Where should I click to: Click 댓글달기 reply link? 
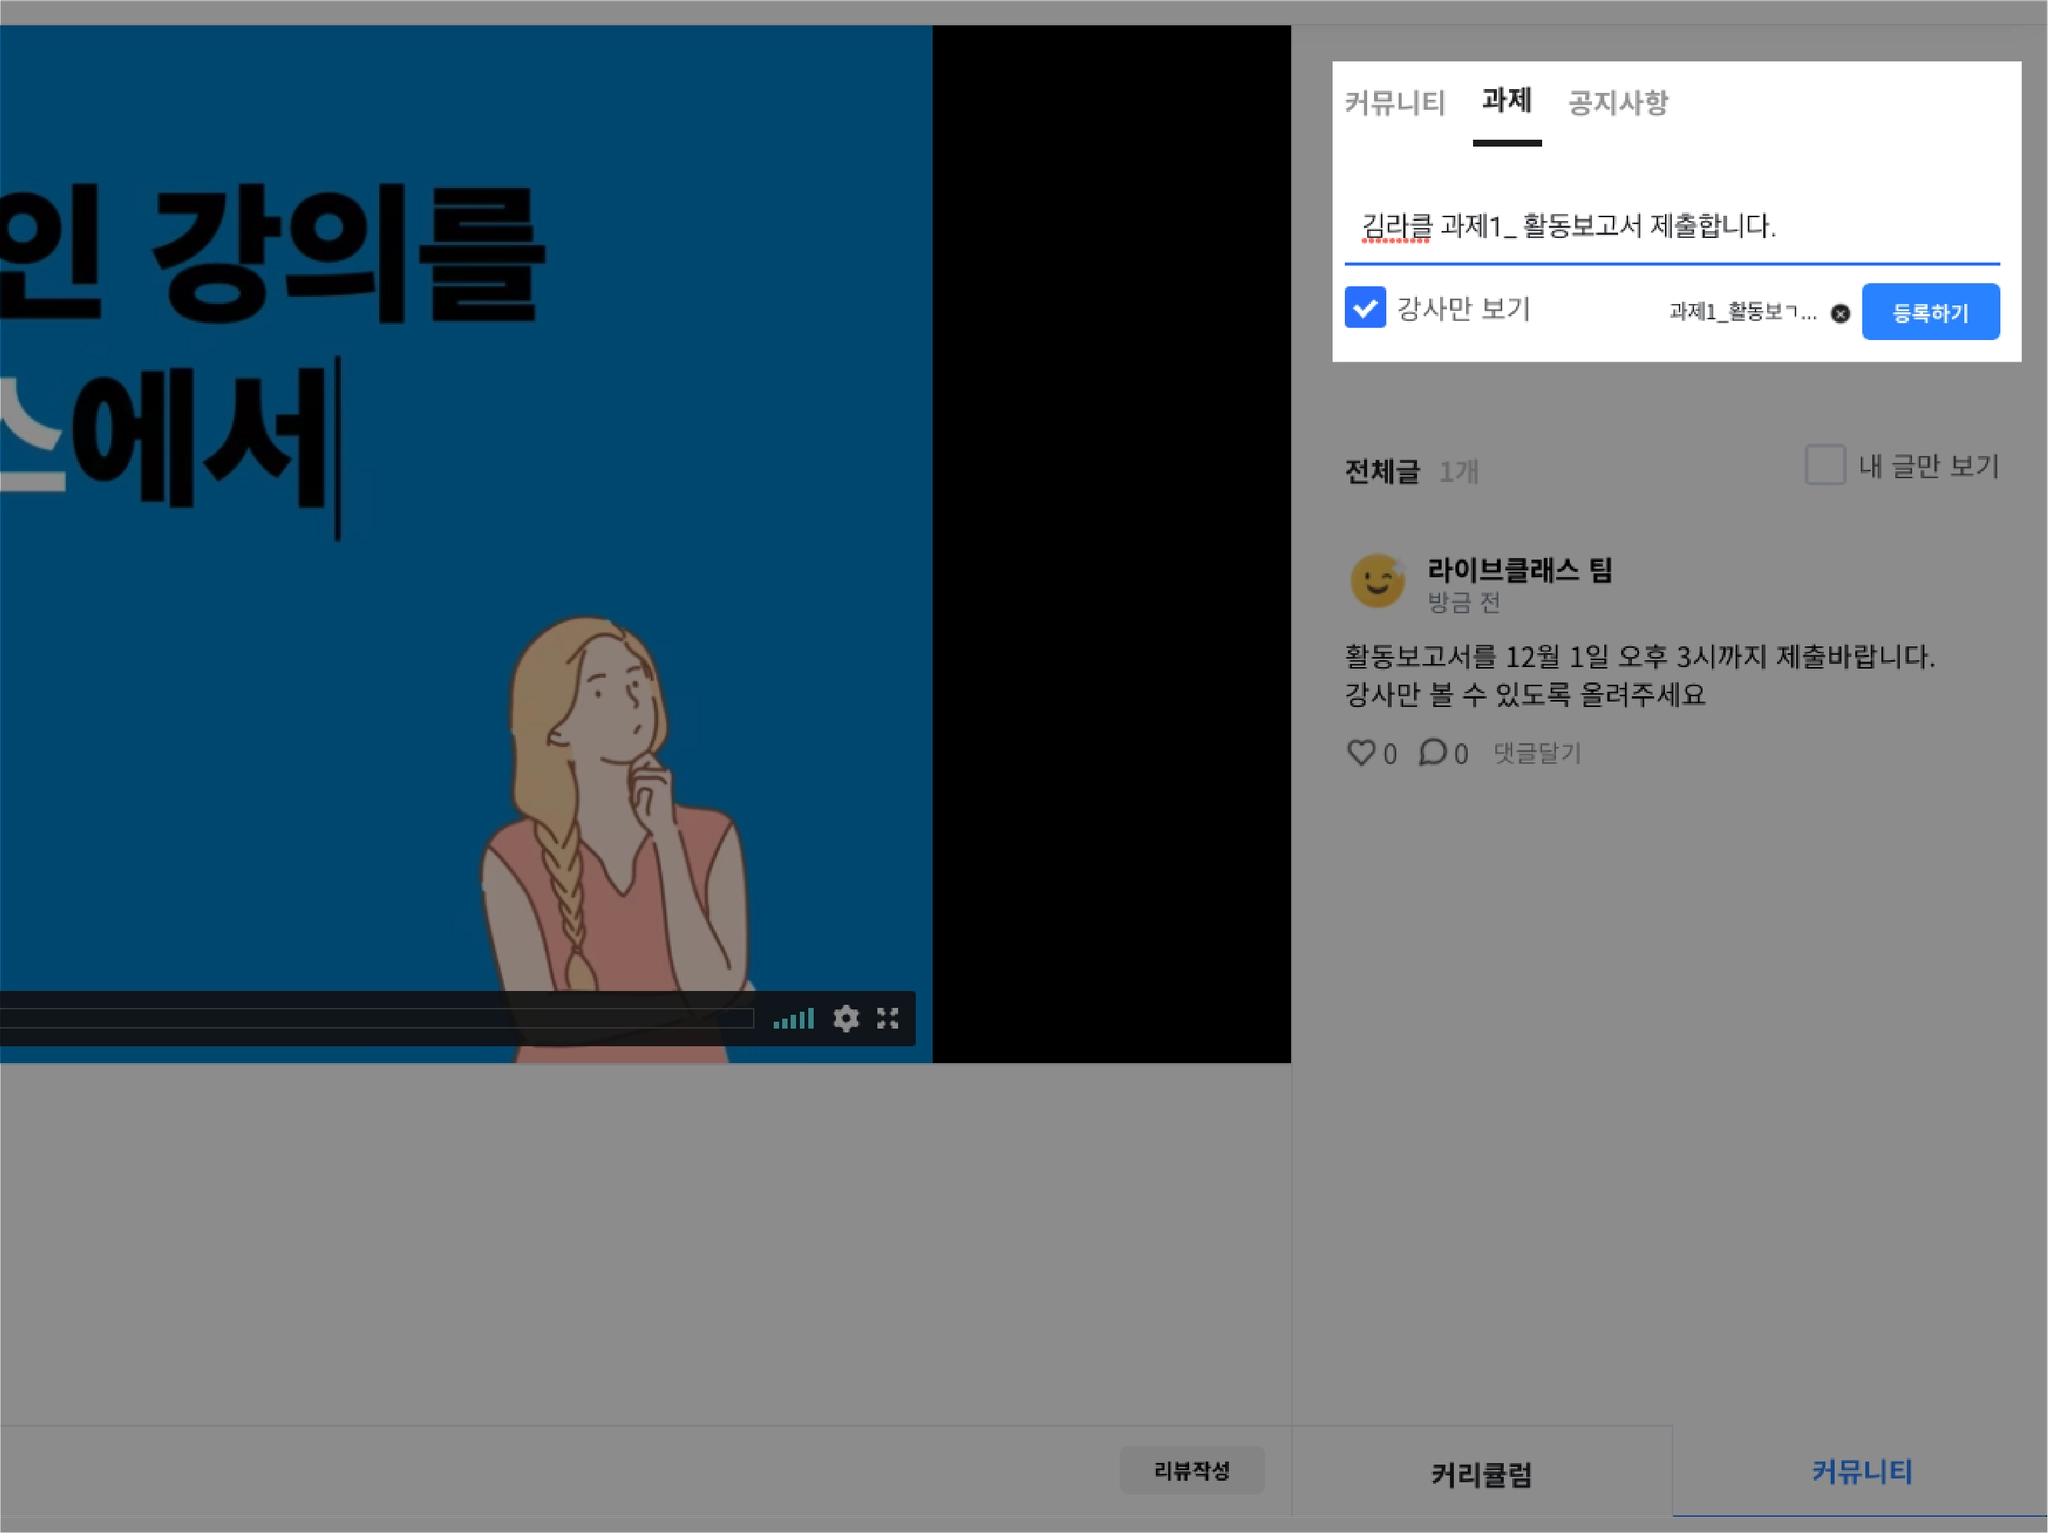click(1536, 753)
